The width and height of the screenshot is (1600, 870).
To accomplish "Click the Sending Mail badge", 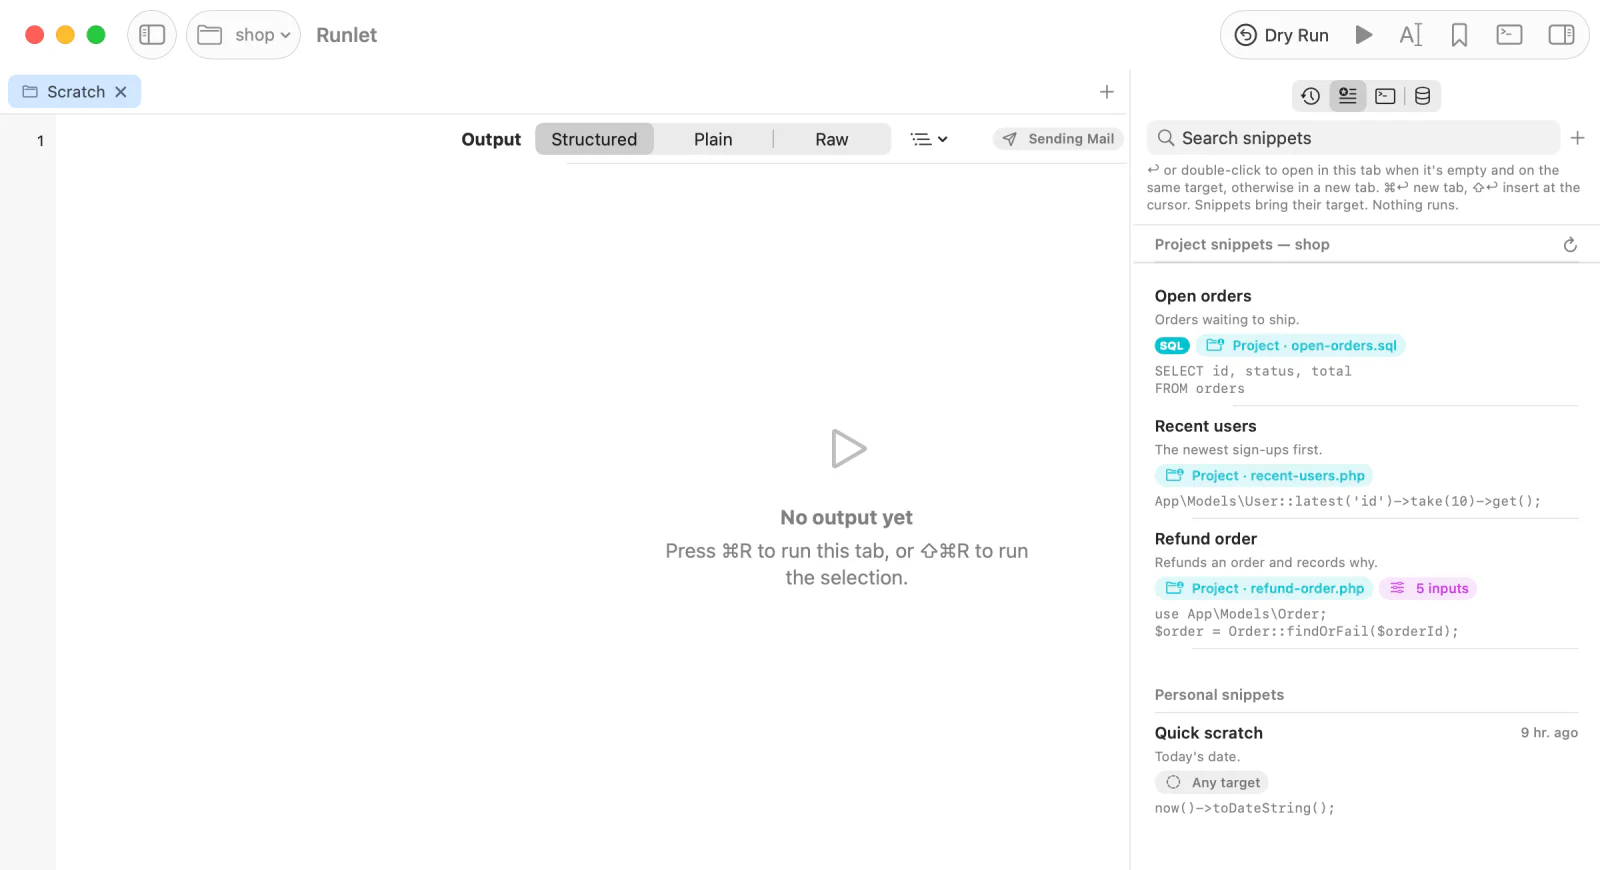I will [1058, 139].
